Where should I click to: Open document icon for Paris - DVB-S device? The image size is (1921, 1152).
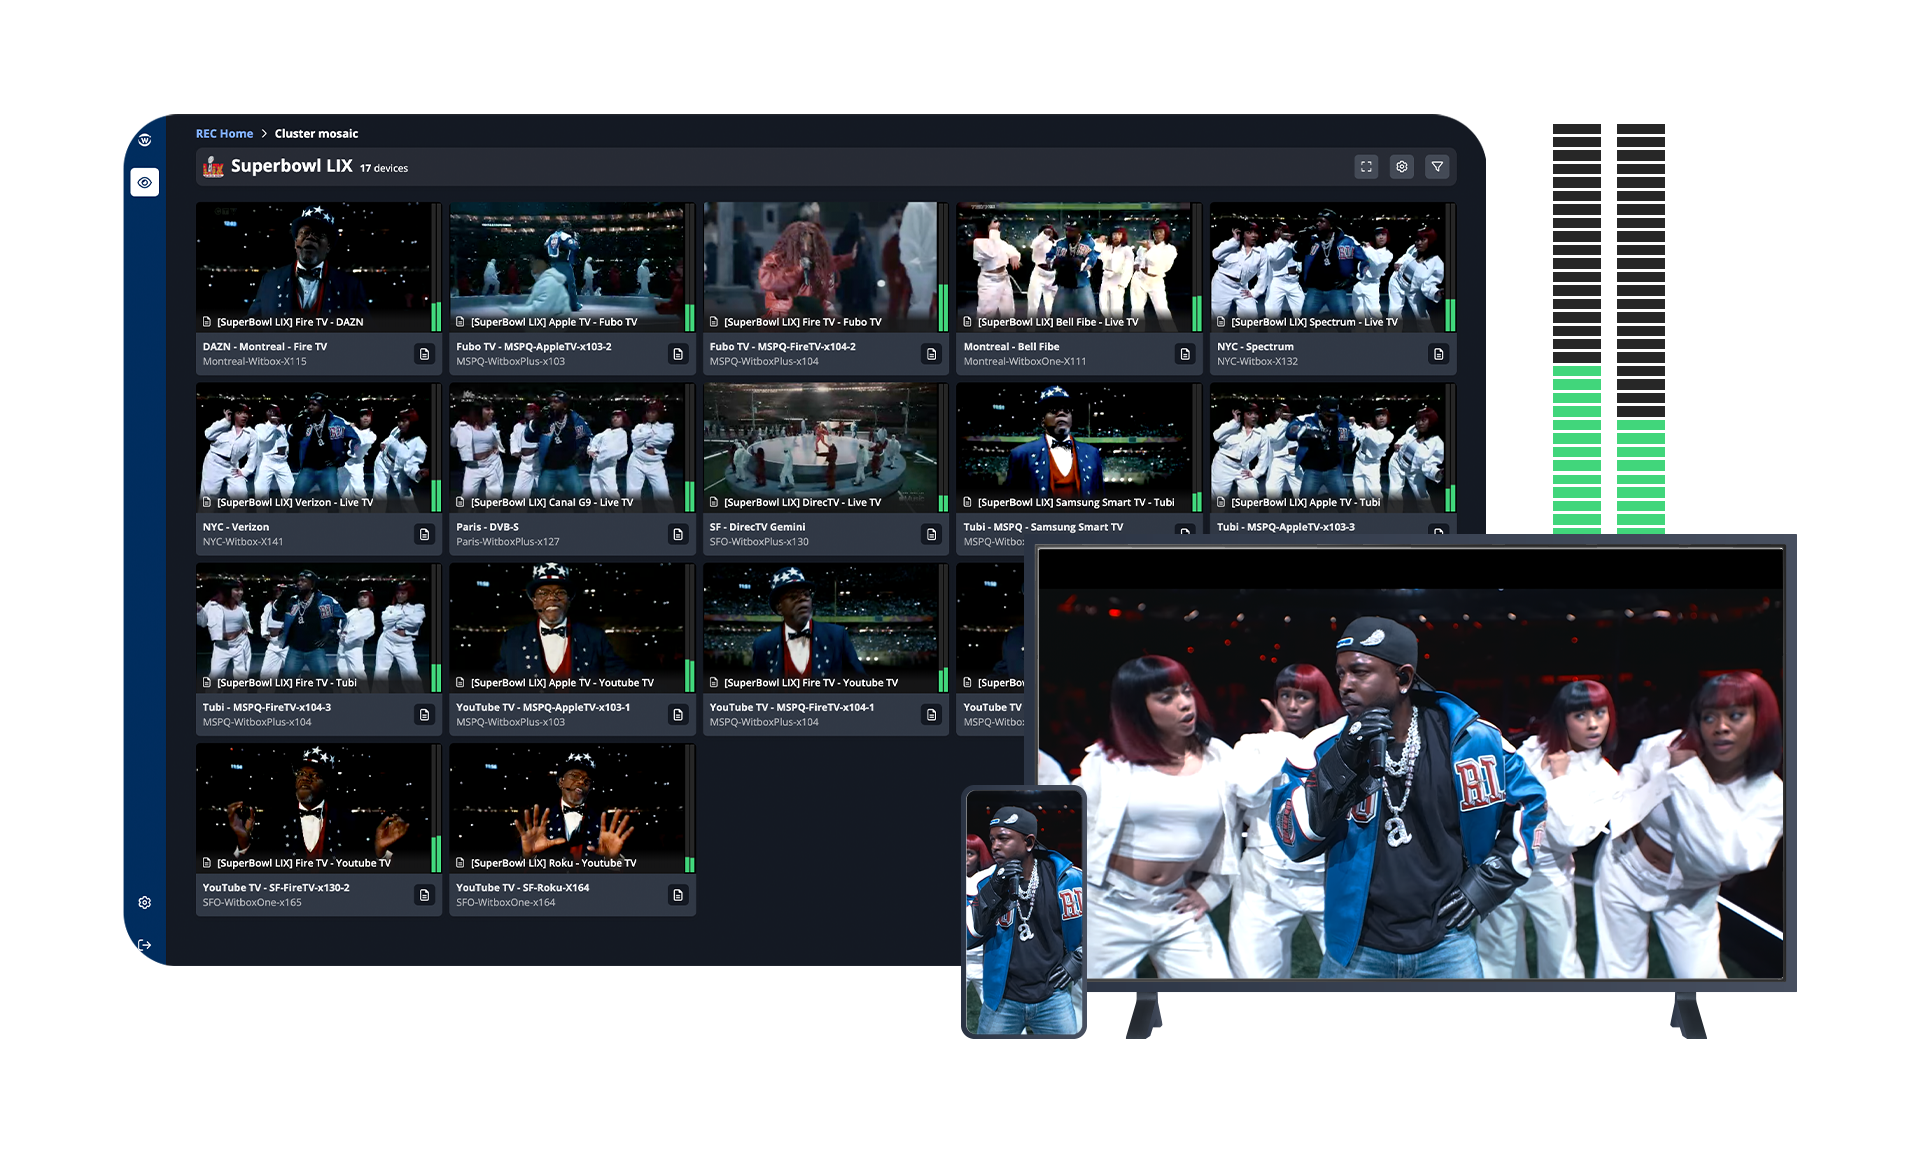[678, 534]
